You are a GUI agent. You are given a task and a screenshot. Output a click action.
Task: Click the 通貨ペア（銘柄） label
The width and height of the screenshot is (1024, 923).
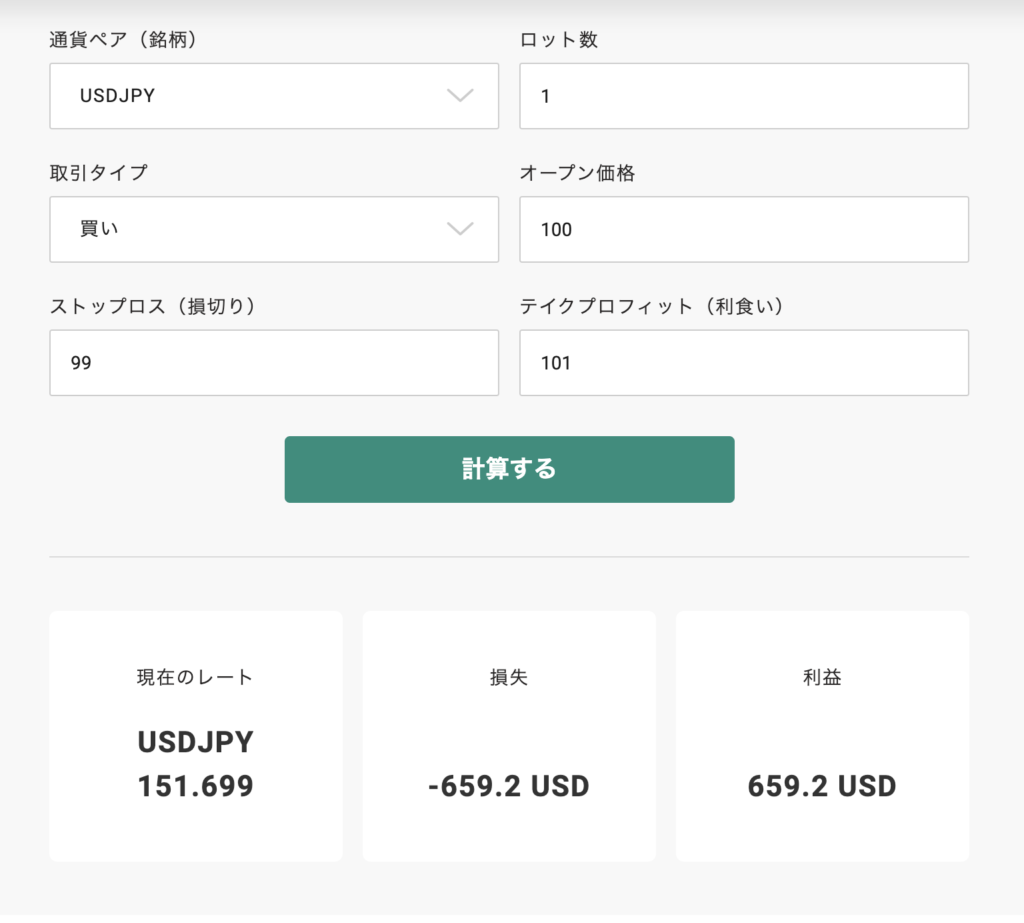pyautogui.click(x=135, y=40)
